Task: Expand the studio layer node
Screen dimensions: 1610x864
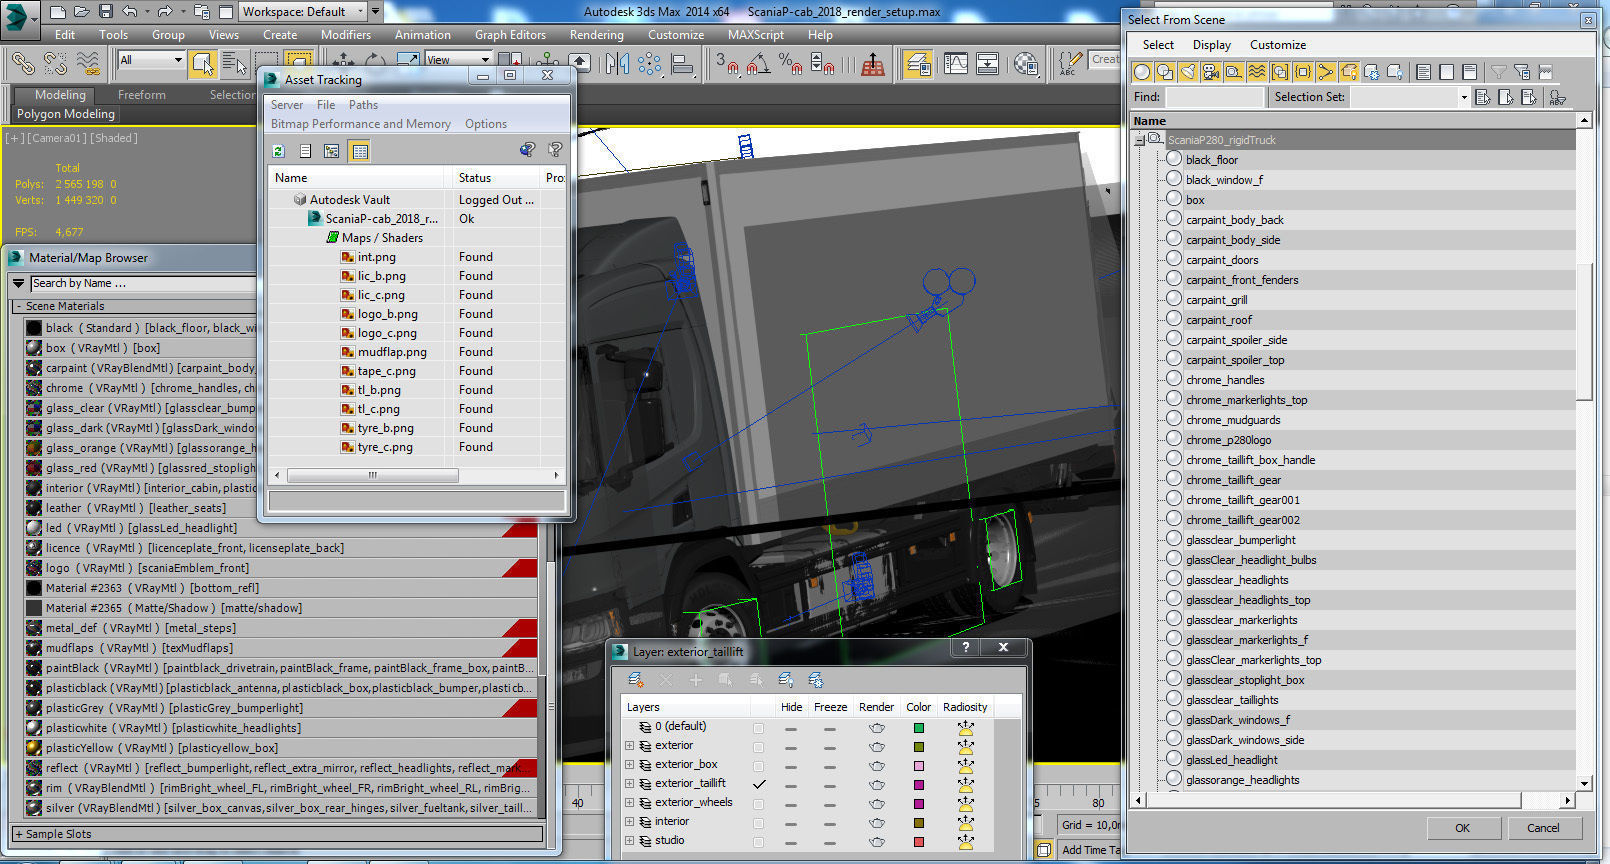Action: click(x=630, y=841)
